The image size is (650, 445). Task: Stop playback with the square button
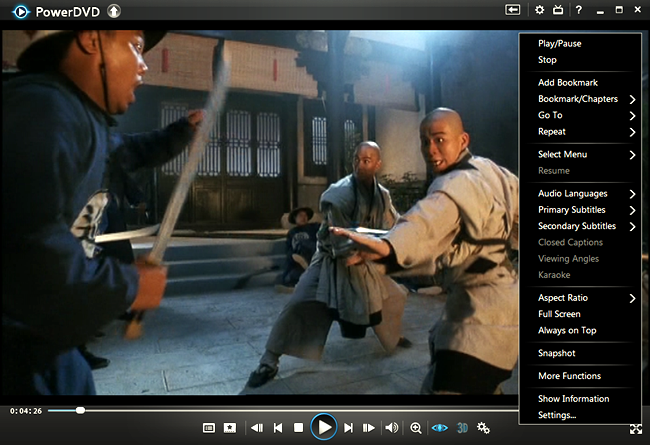click(298, 428)
